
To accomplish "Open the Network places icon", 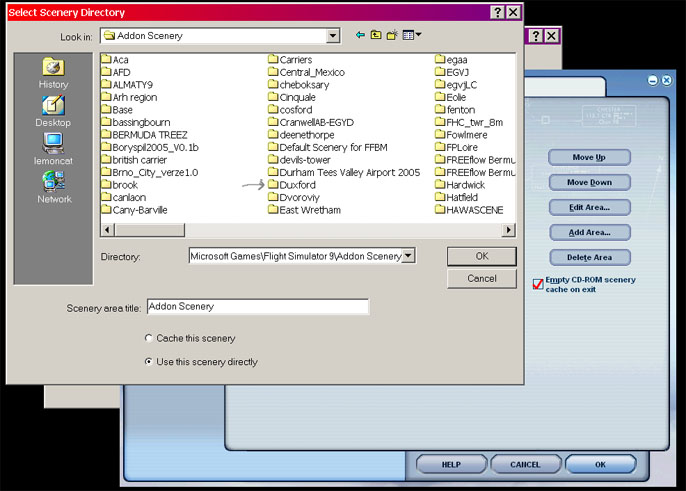I will 53,186.
